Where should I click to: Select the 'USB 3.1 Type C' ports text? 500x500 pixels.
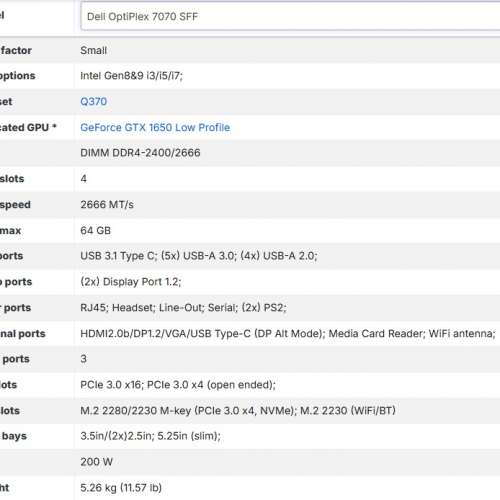pos(117,256)
